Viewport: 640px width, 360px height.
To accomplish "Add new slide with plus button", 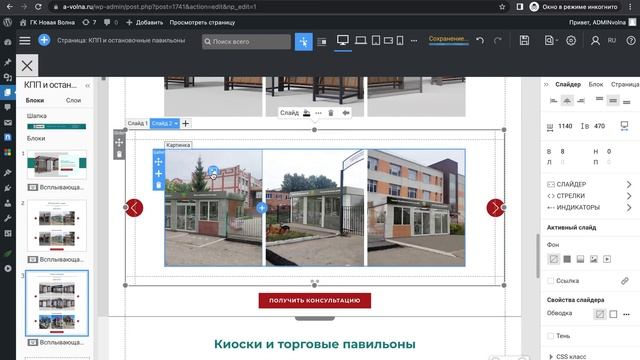I will pos(185,123).
